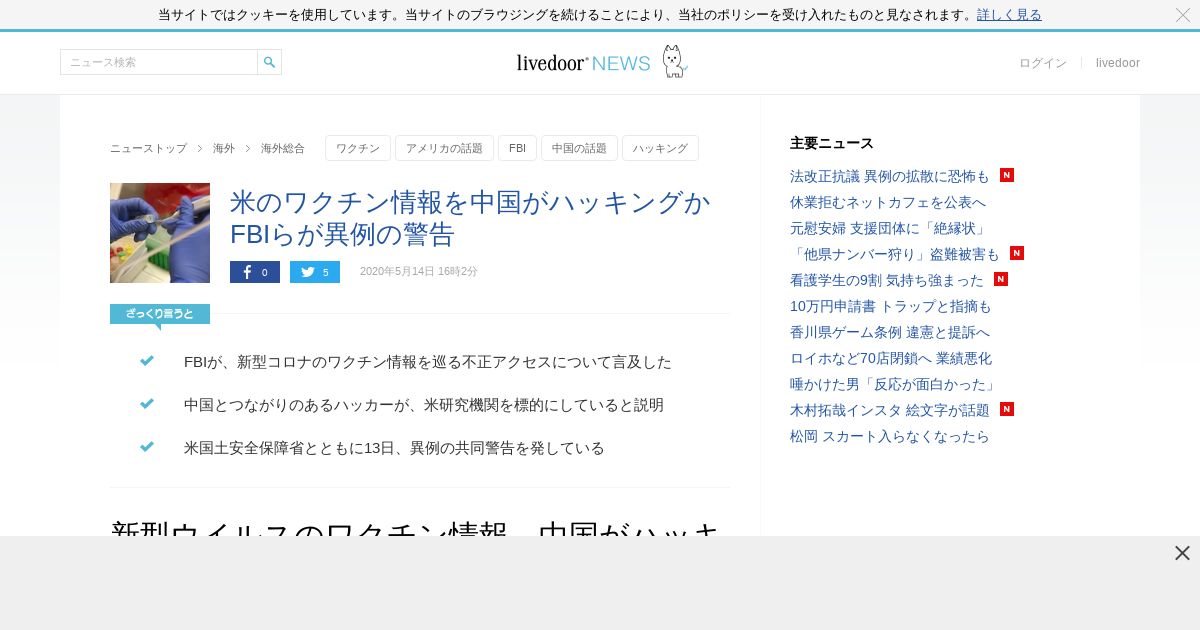This screenshot has height=630, width=1200.
Task: Open the 海外 breadcrumb
Action: [x=224, y=148]
